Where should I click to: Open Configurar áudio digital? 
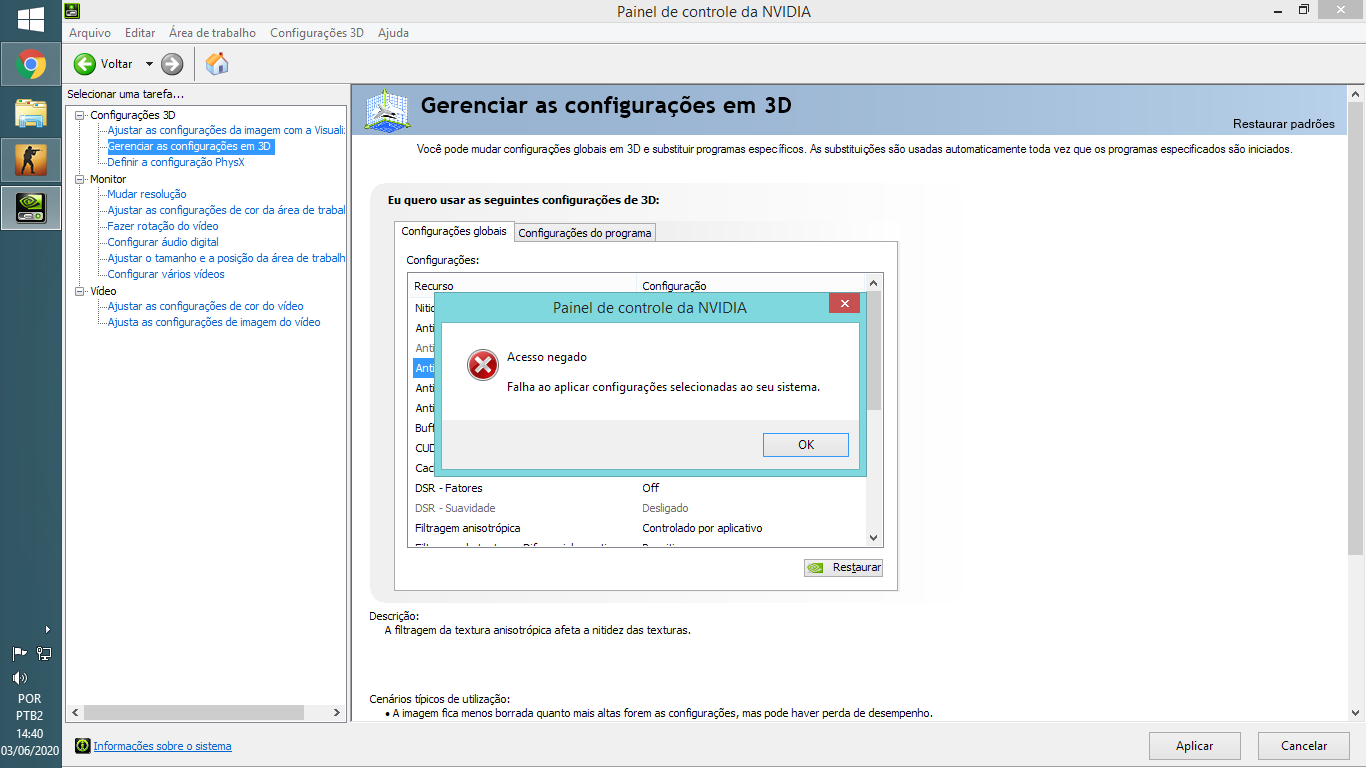coord(163,242)
